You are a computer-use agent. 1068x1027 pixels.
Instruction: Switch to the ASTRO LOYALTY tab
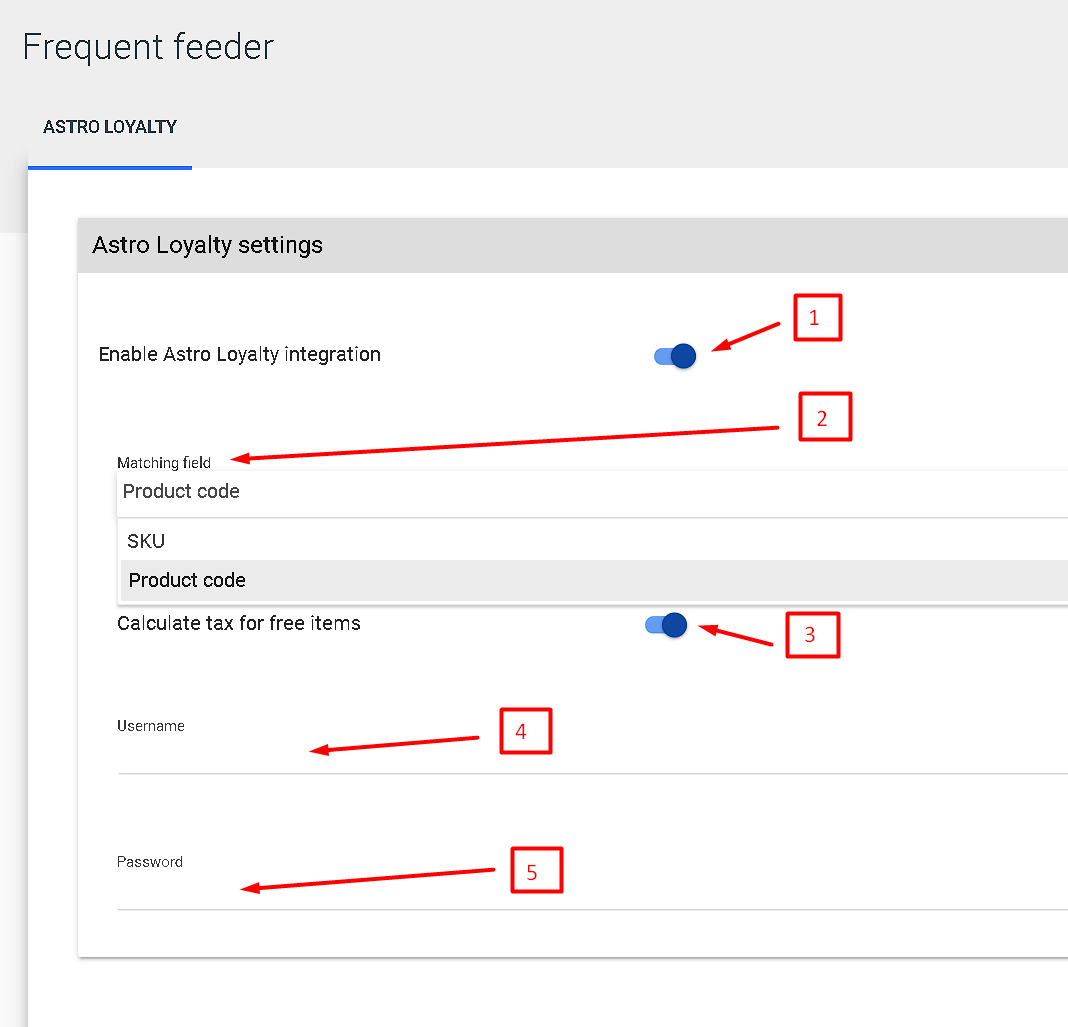110,127
